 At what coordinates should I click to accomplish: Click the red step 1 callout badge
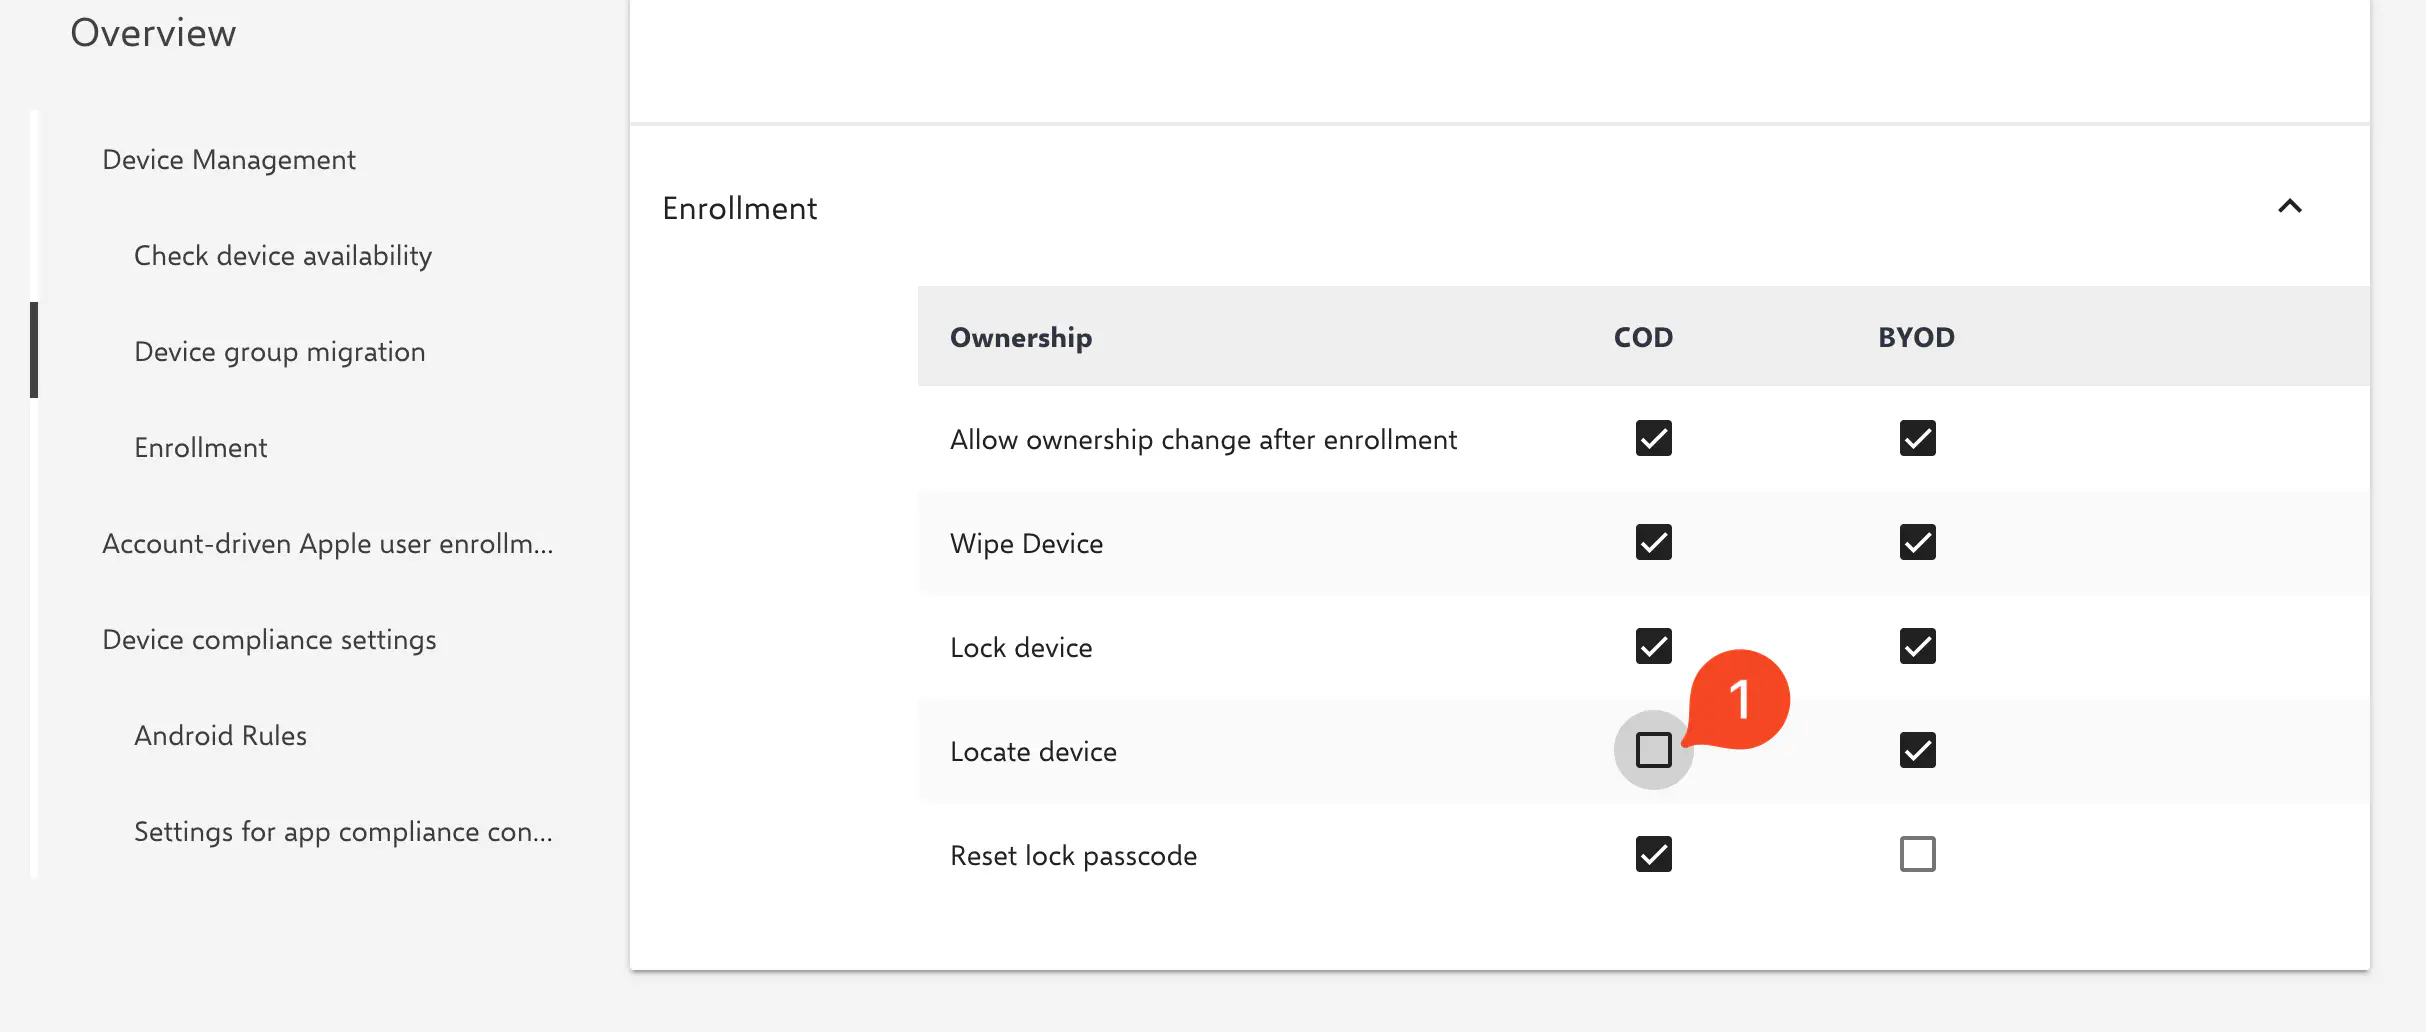point(1740,699)
